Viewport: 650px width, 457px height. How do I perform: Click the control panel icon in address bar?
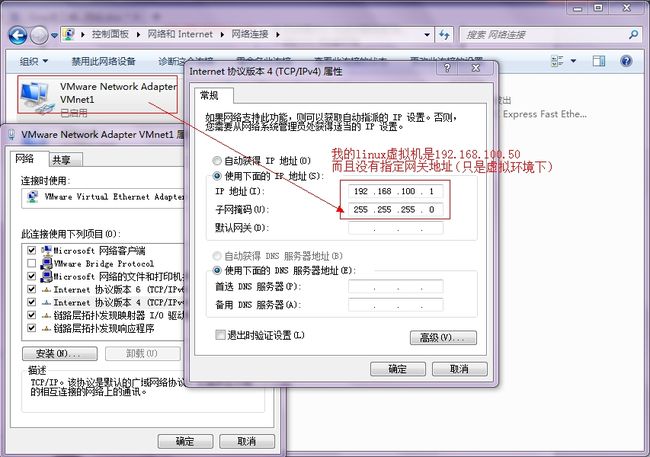(x=69, y=34)
